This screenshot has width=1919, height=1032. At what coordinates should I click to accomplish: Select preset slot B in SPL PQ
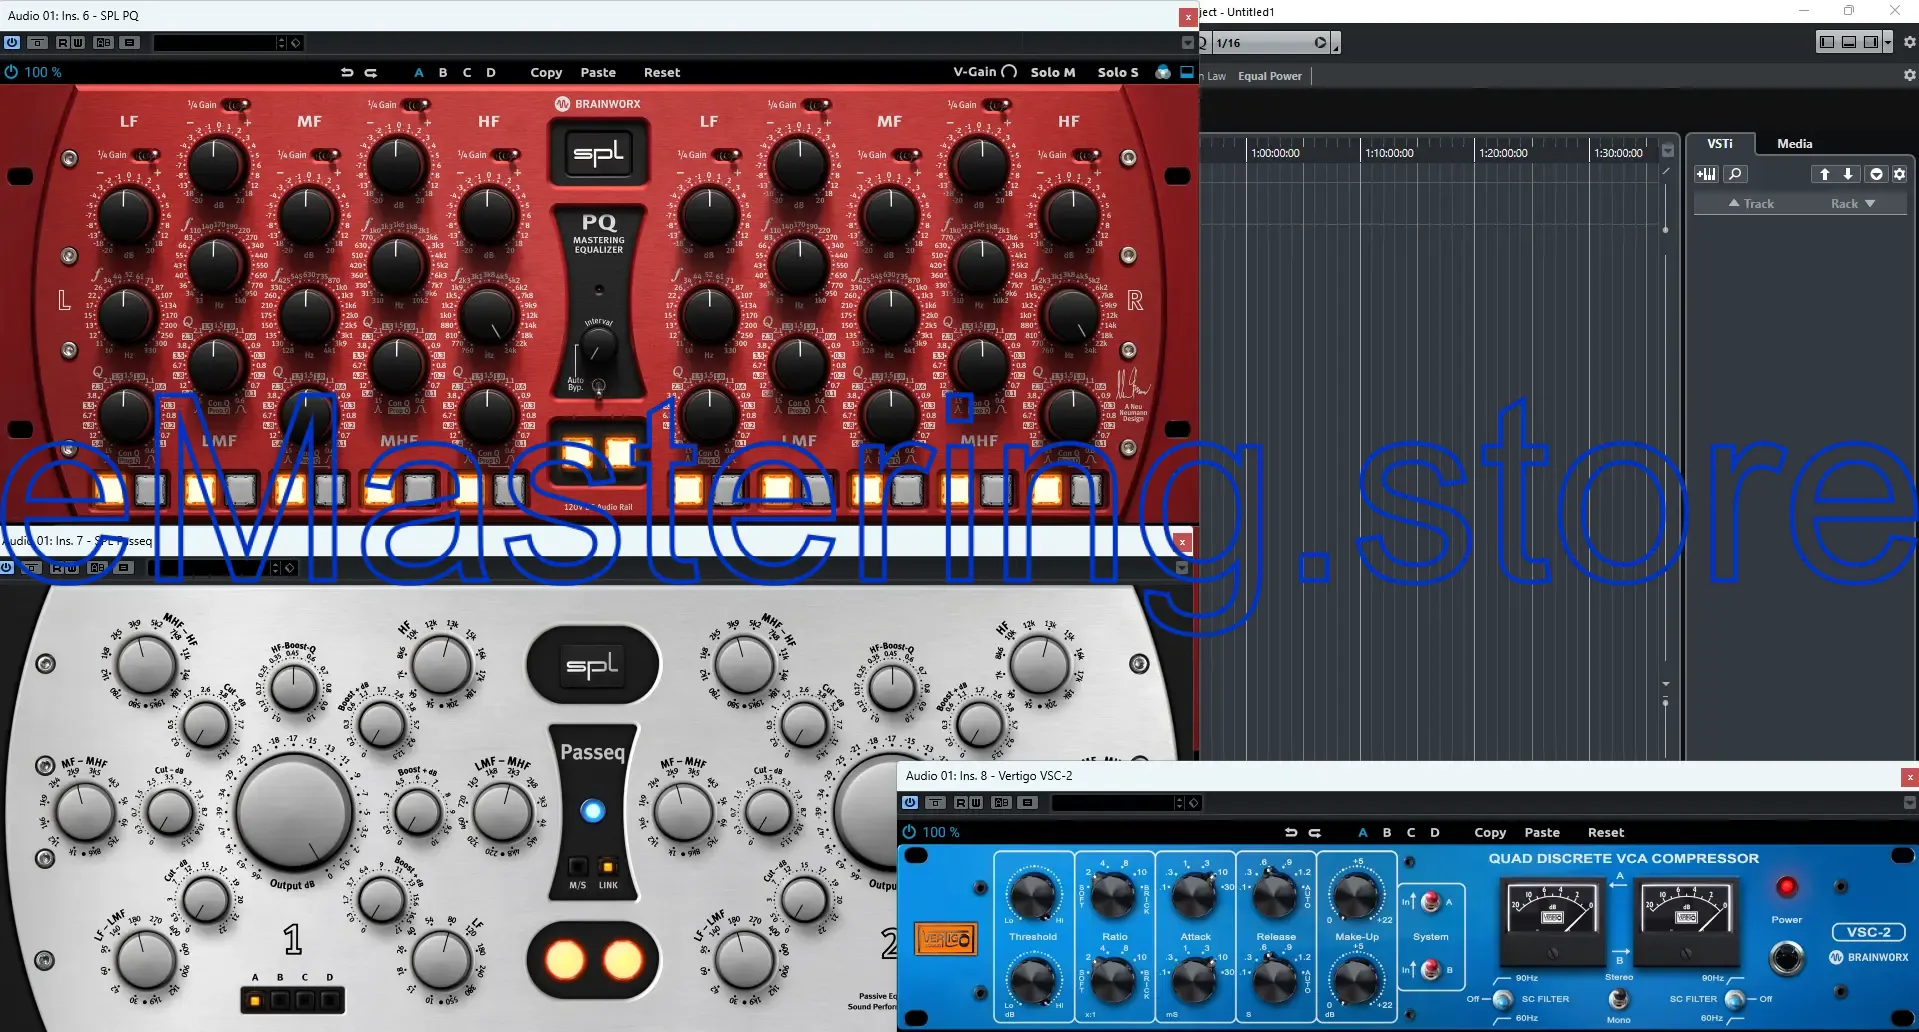pos(443,72)
